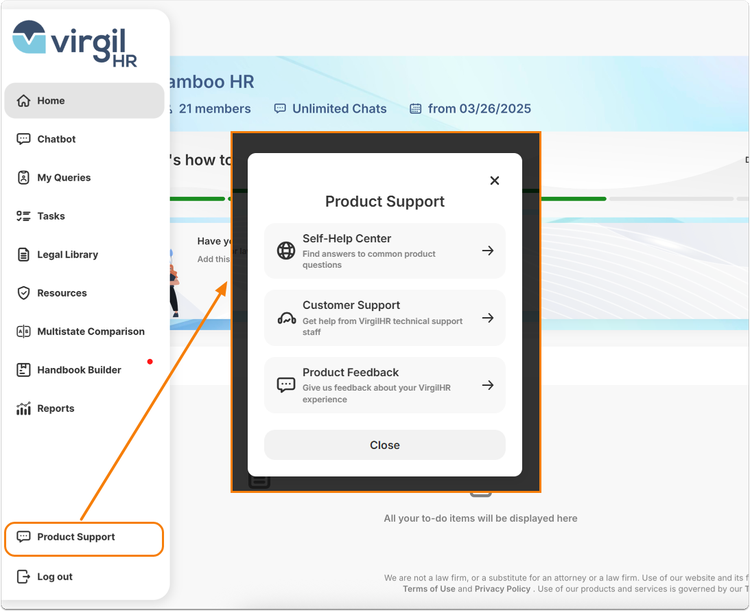The width and height of the screenshot is (750, 611).
Task: Click the Reports bar chart icon
Action: [23, 408]
